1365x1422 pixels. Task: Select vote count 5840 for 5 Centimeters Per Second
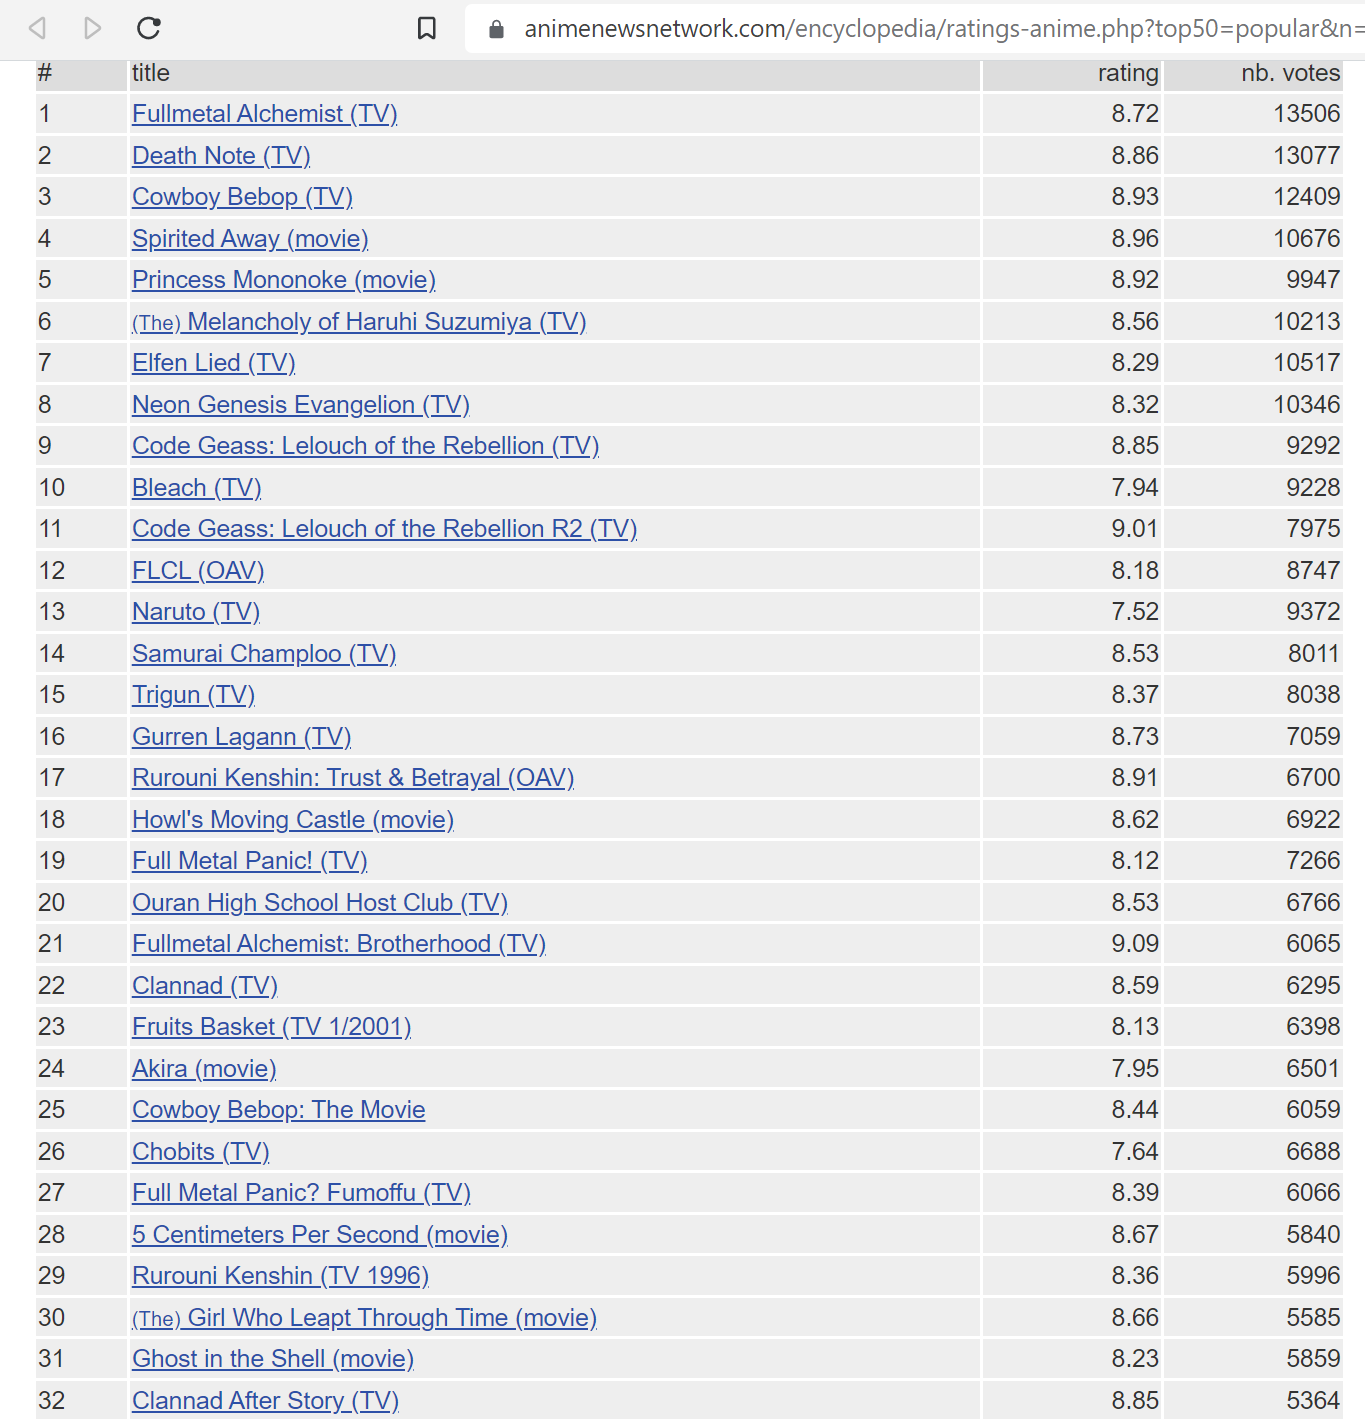1313,1235
